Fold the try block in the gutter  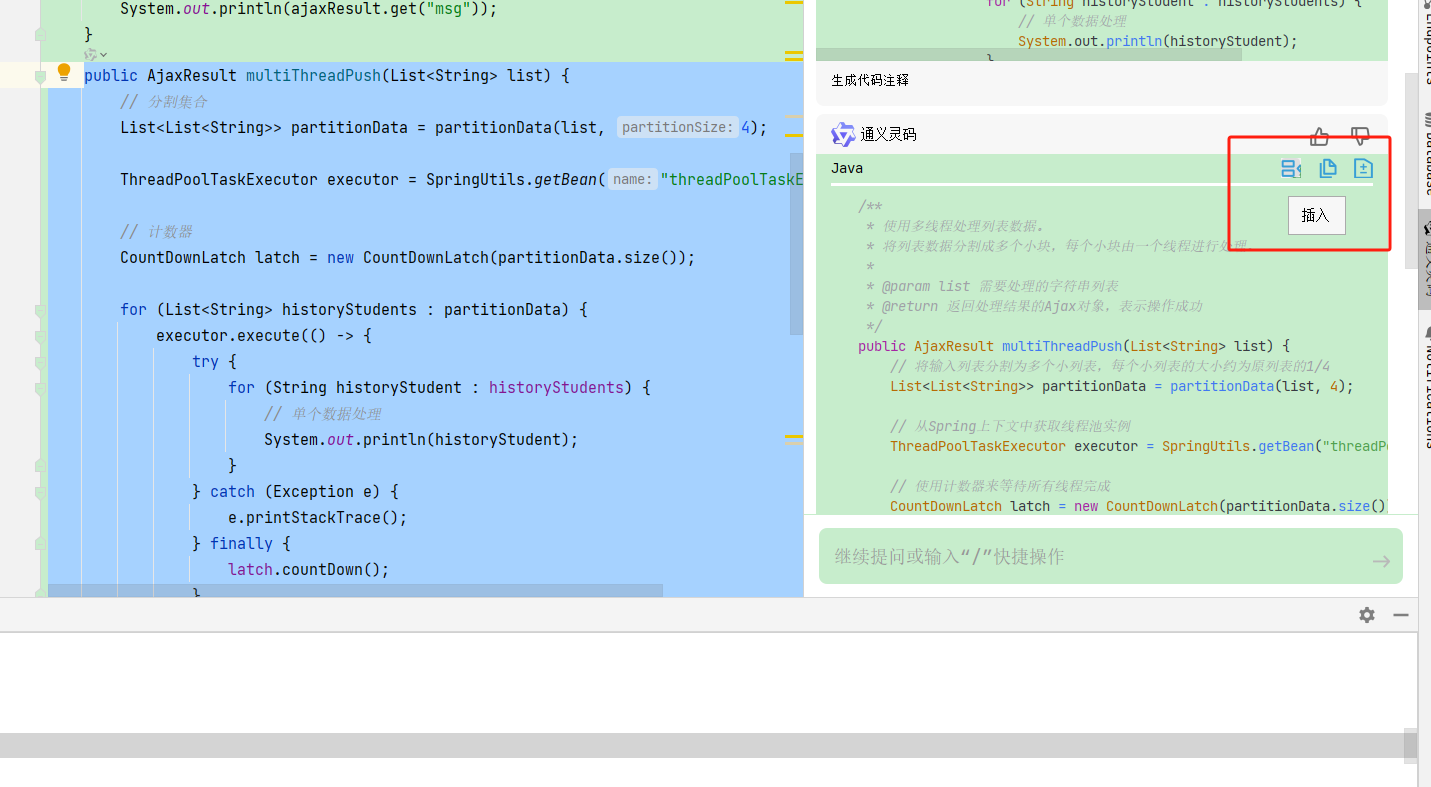tap(40, 362)
